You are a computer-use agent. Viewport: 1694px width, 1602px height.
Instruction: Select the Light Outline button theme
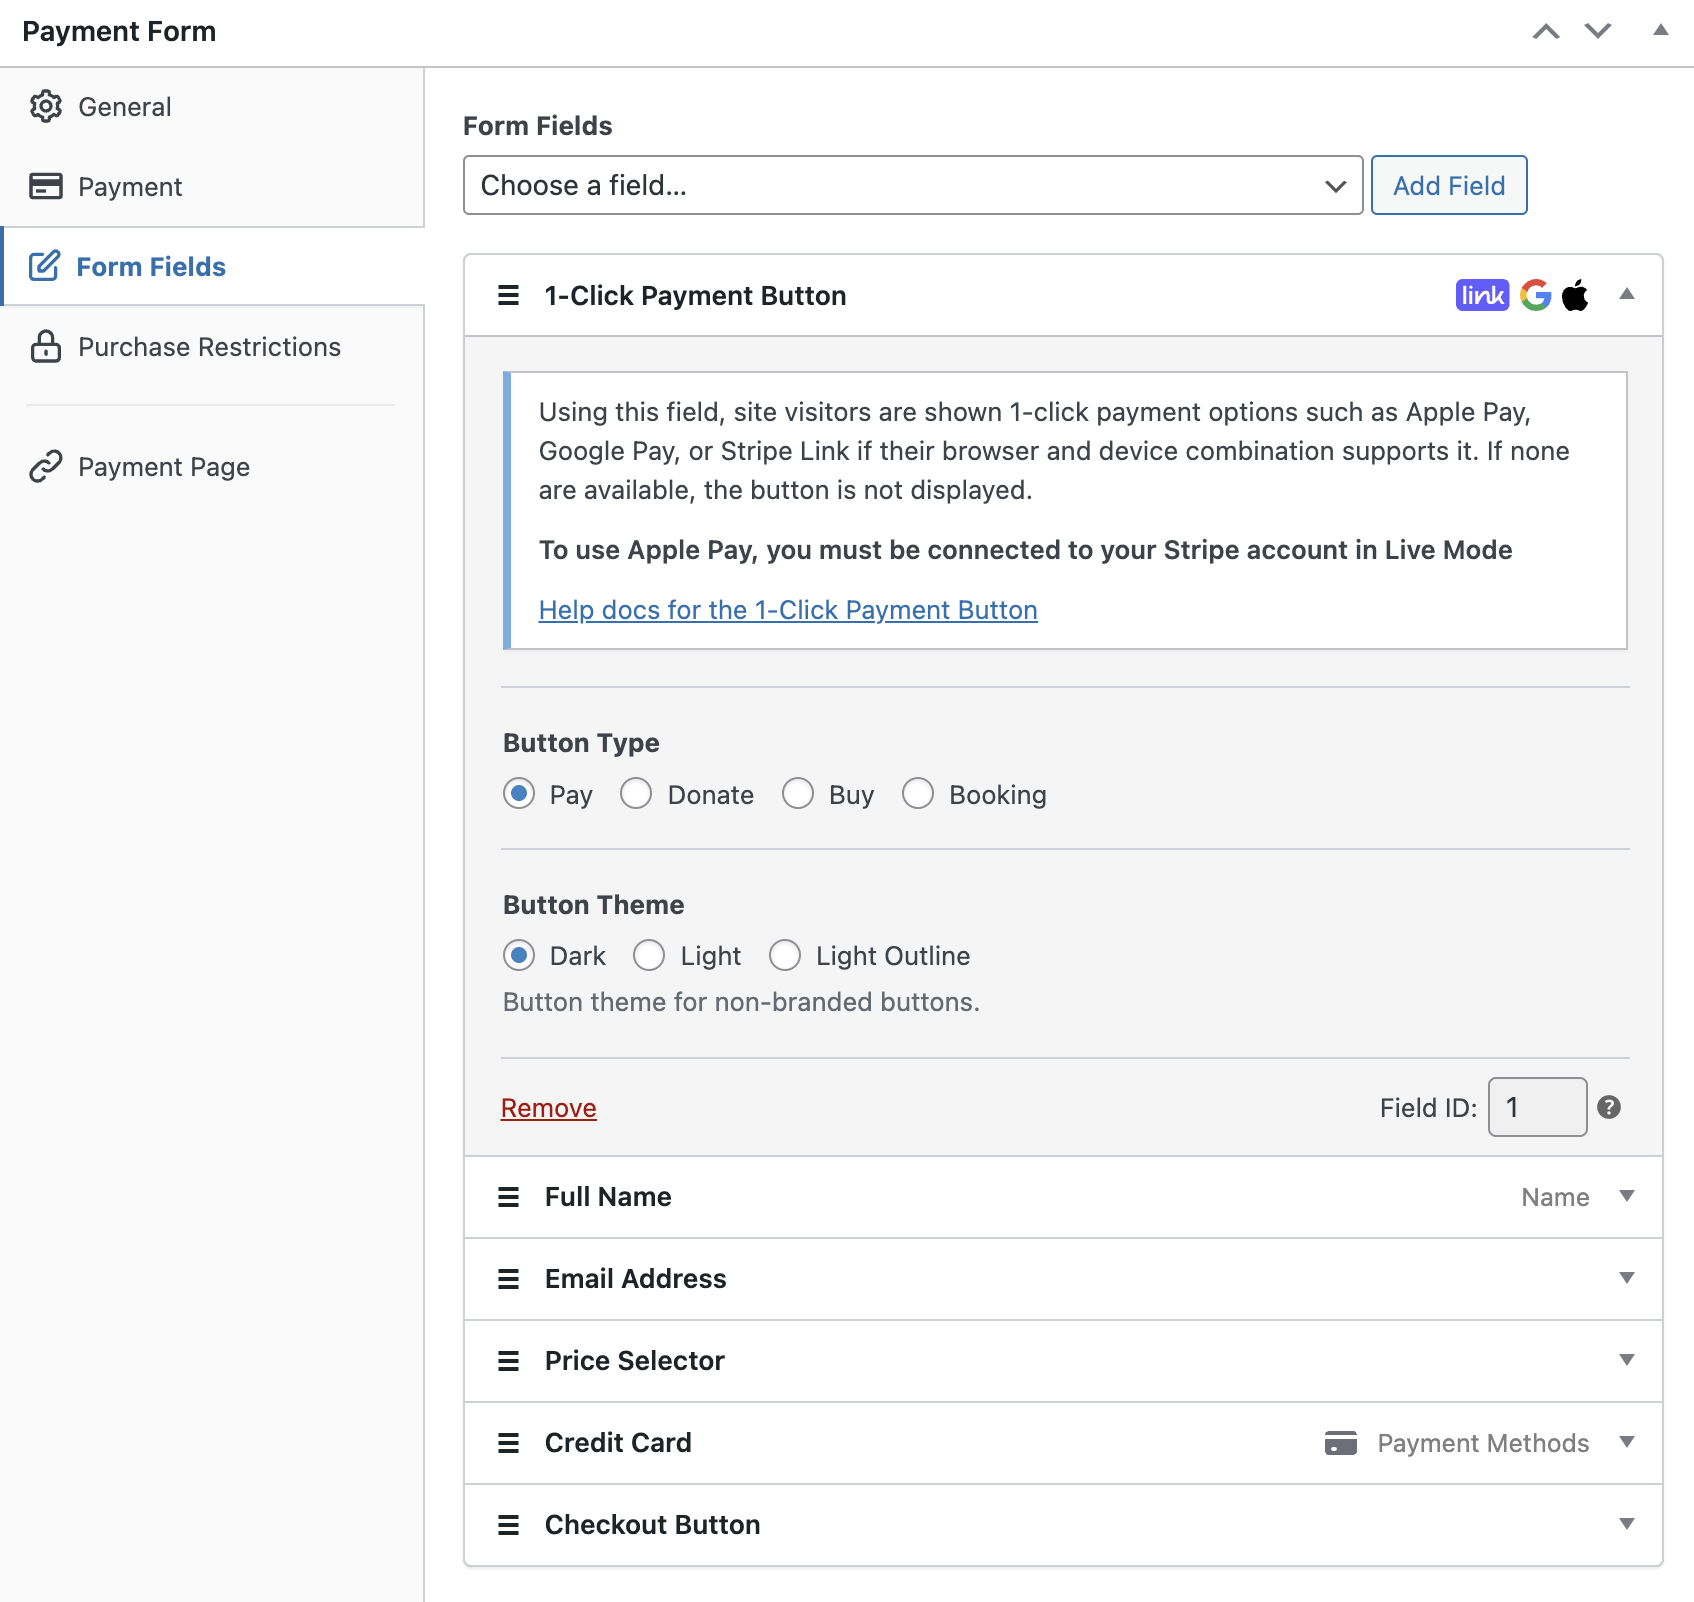[x=785, y=955]
